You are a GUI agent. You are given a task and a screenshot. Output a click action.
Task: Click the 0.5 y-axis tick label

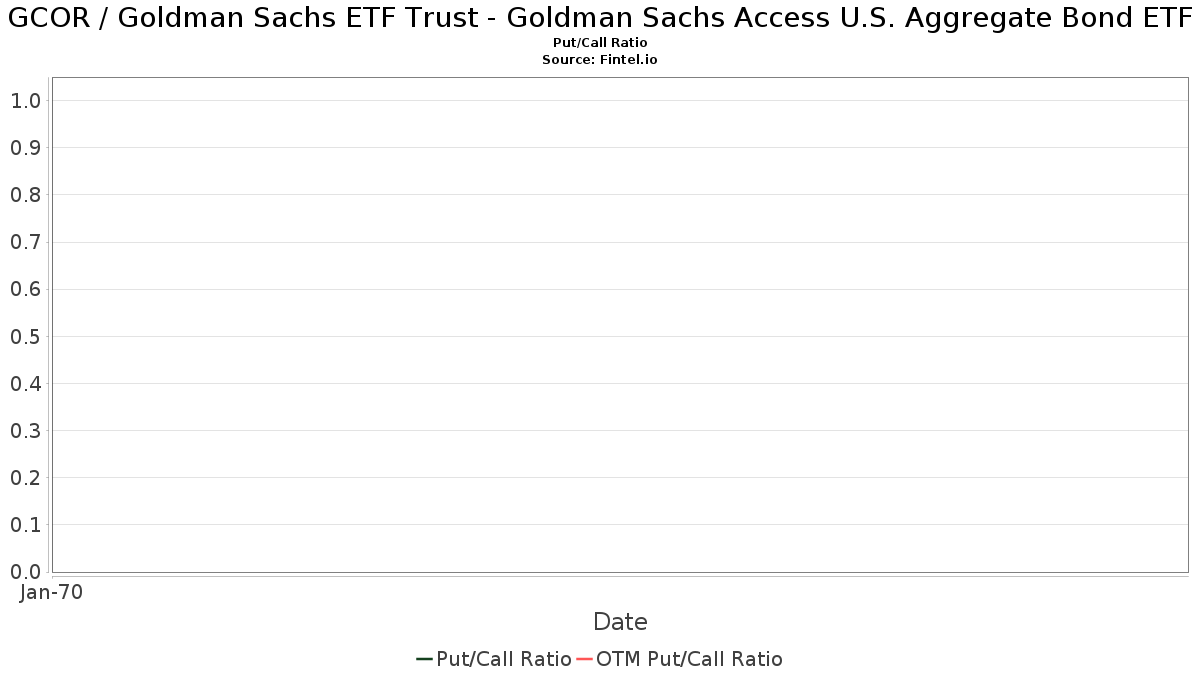click(25, 336)
